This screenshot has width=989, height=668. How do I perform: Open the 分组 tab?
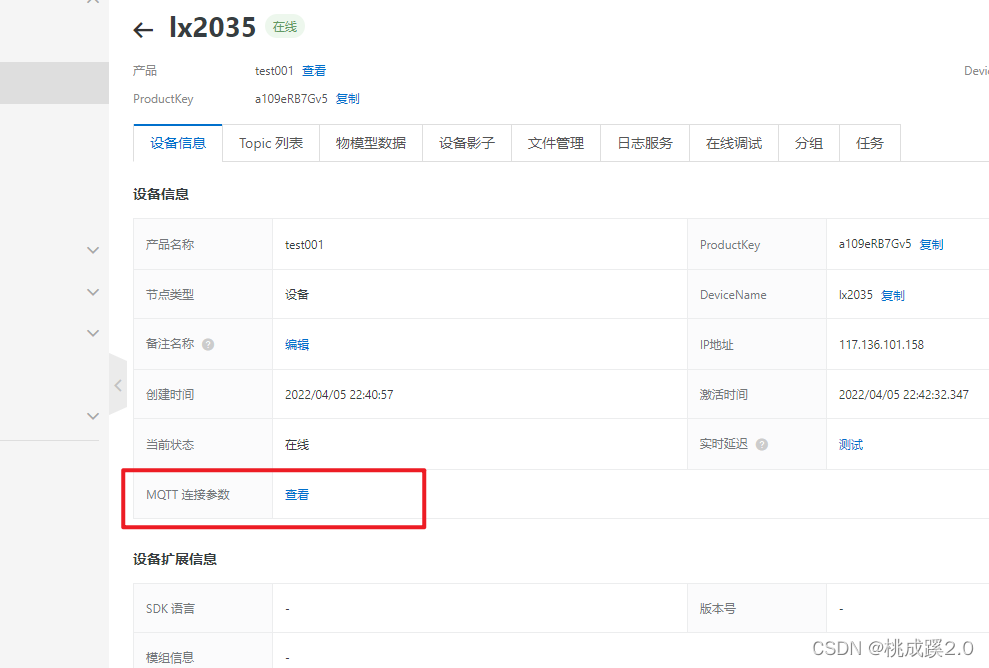(809, 143)
